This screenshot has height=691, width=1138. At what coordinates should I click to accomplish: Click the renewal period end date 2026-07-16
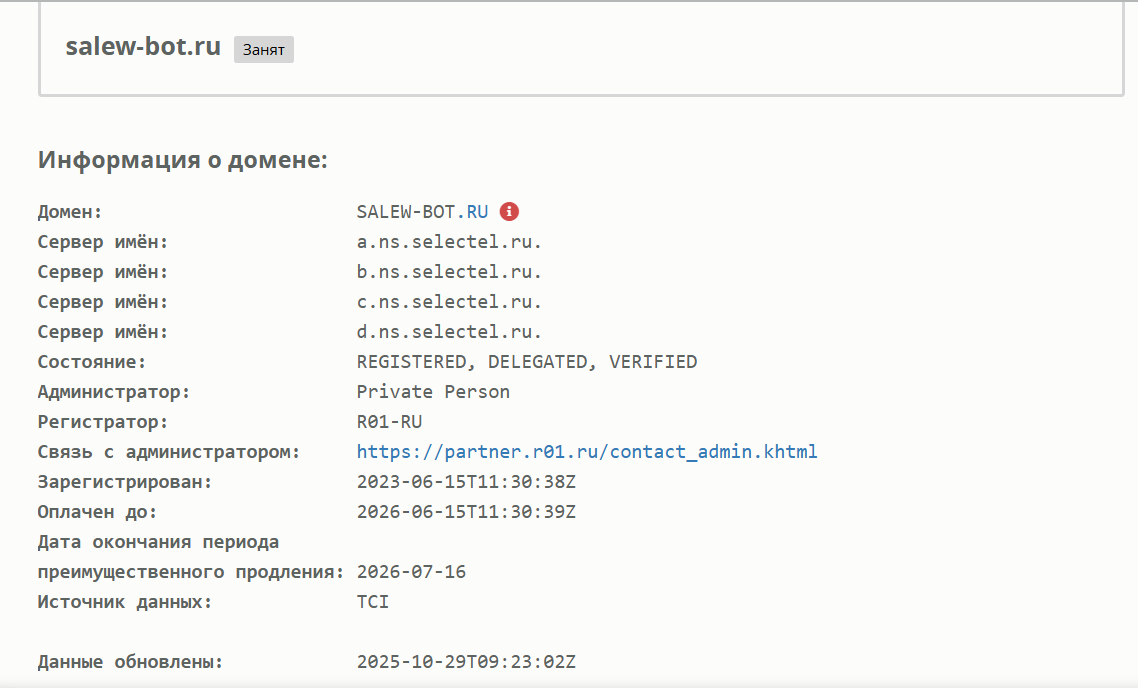click(411, 572)
